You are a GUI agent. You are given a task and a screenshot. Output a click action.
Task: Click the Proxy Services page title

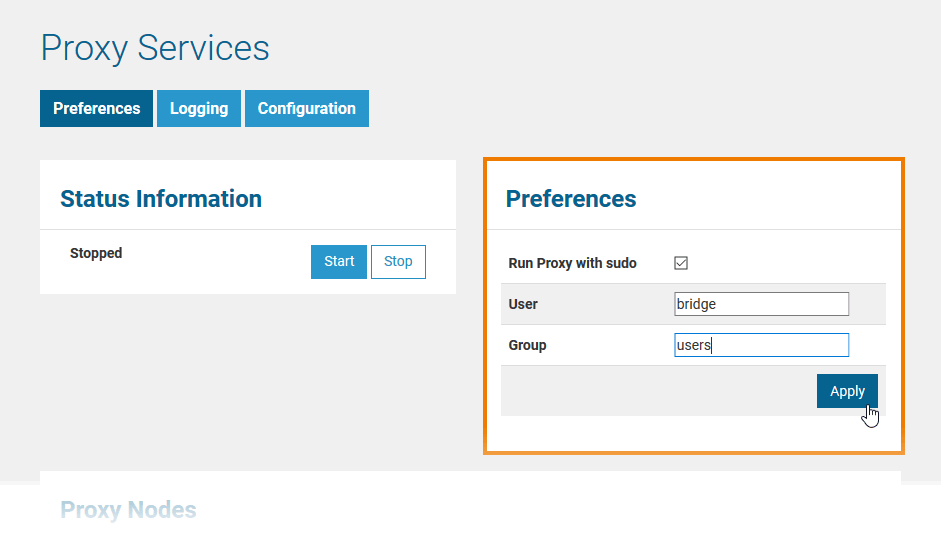point(155,48)
